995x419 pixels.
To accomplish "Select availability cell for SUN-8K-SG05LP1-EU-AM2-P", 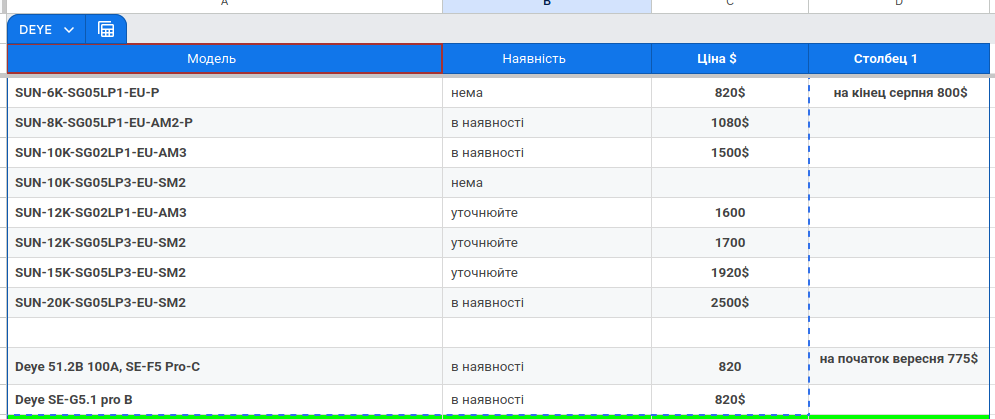I will tap(547, 123).
